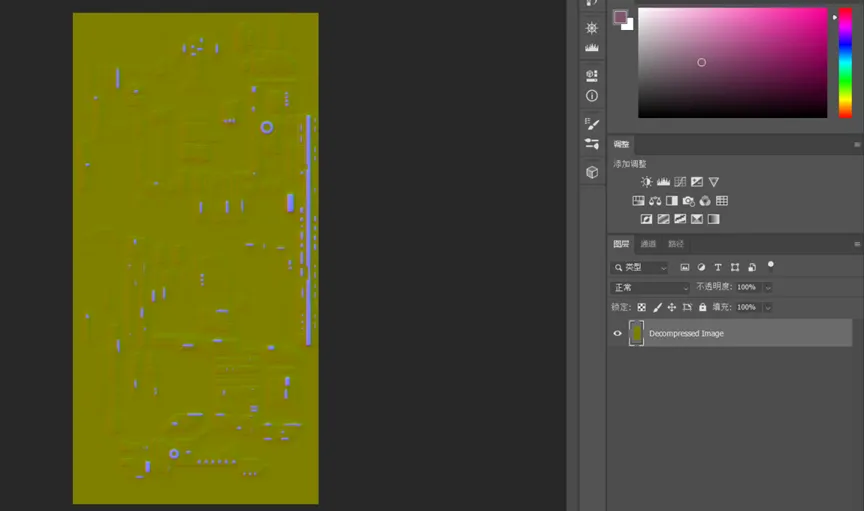
Task: Open the Brush Settings panel icon
Action: tap(592, 123)
